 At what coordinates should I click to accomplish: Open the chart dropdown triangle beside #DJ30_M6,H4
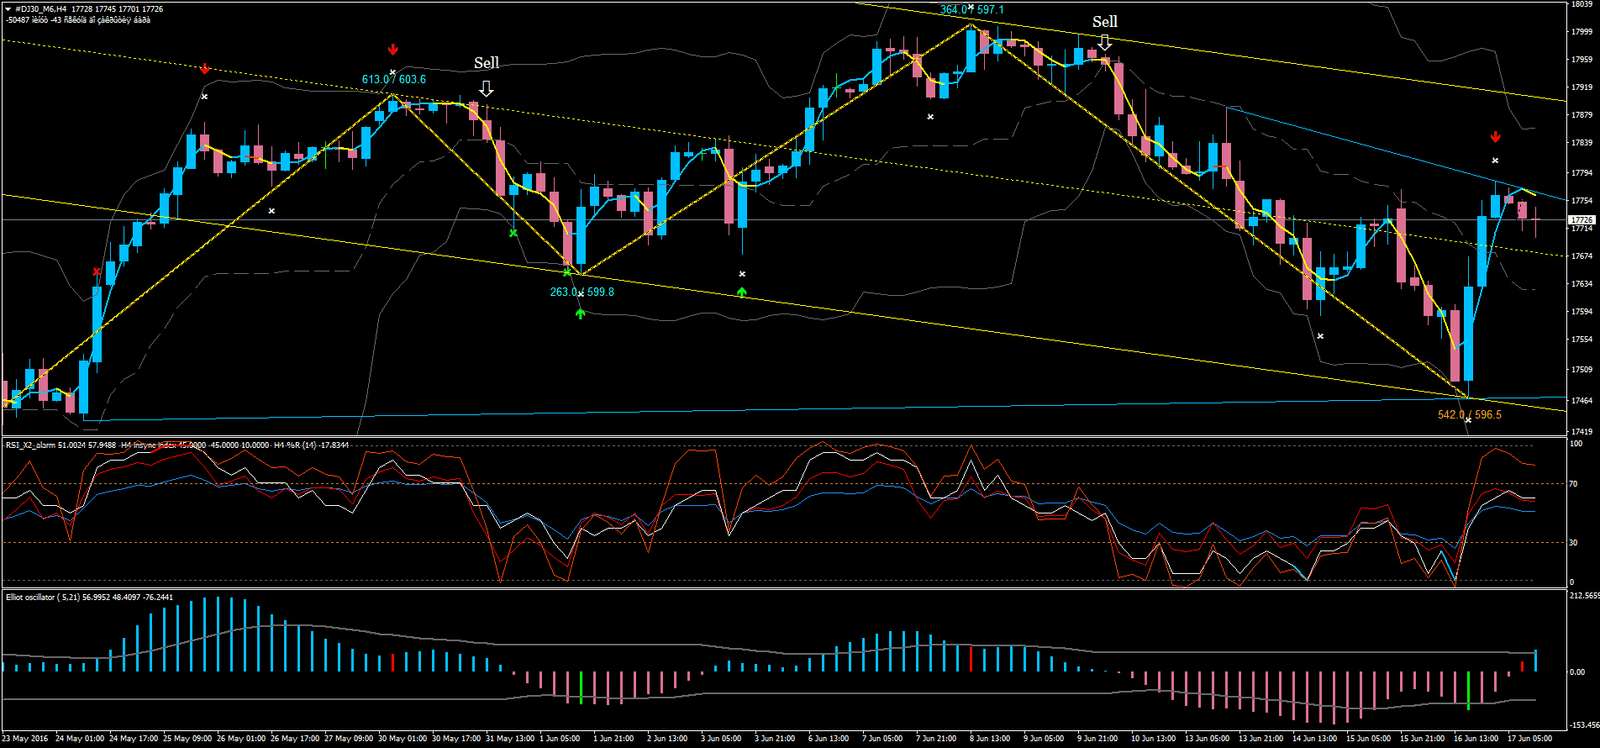tap(8, 9)
